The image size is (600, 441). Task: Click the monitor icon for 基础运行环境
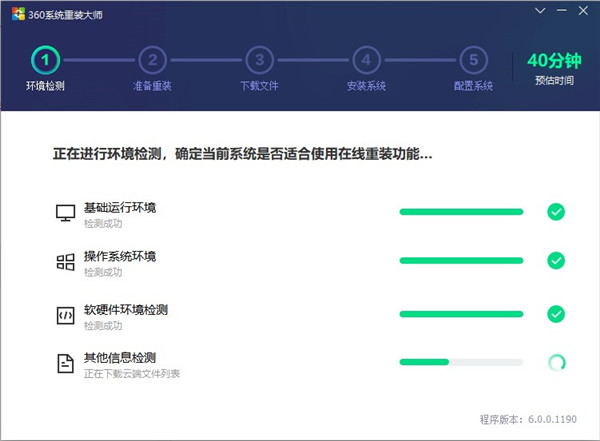coord(66,213)
